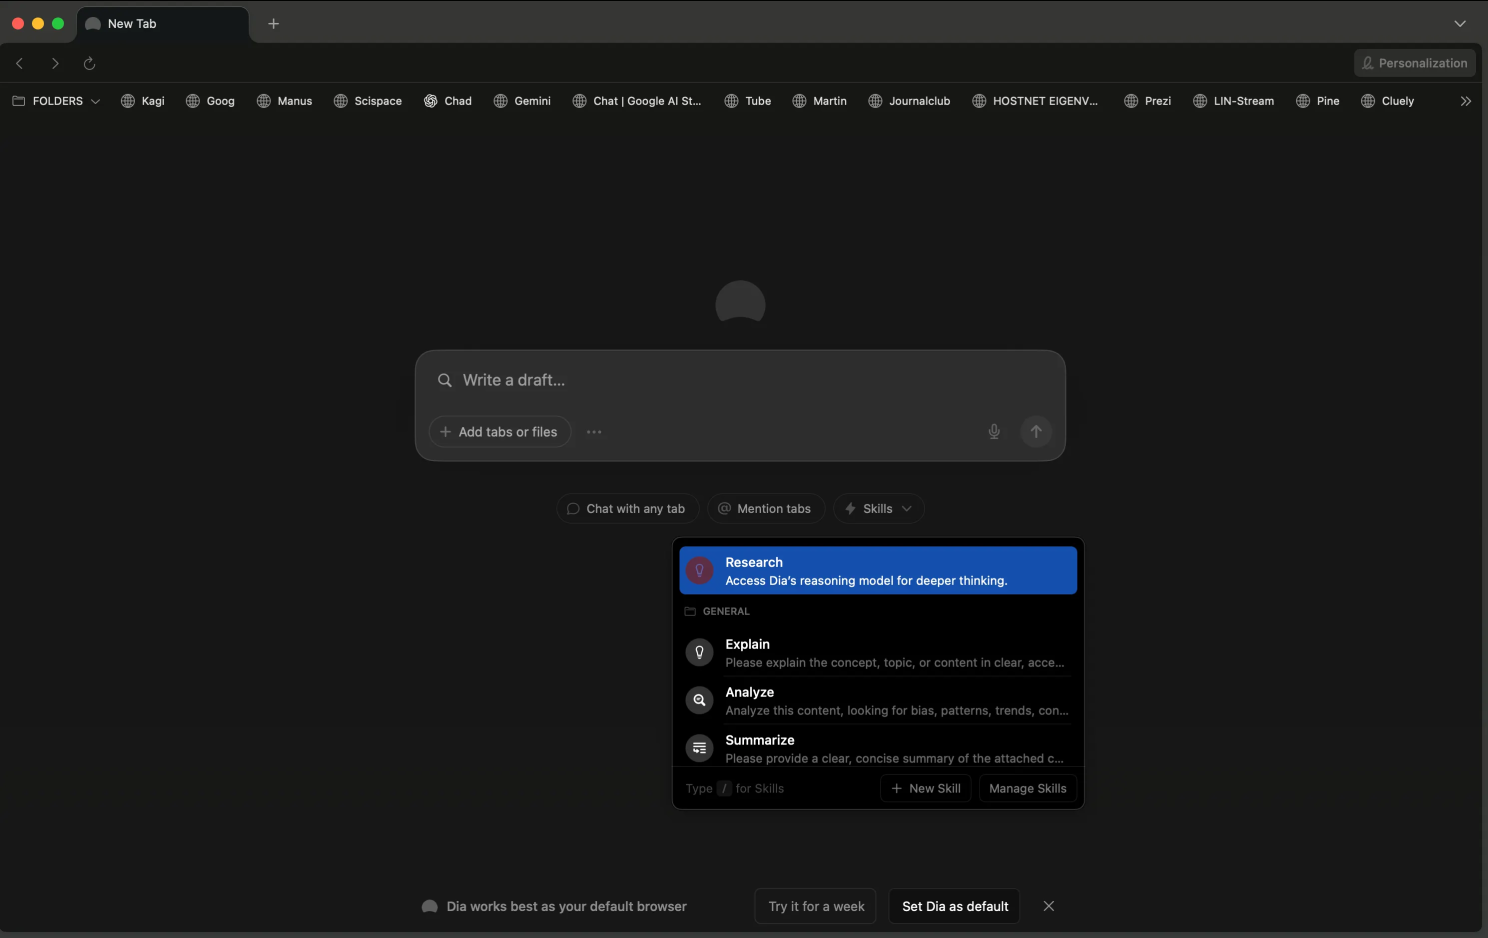Click the Manage Skills button
1488x938 pixels.
coord(1027,789)
